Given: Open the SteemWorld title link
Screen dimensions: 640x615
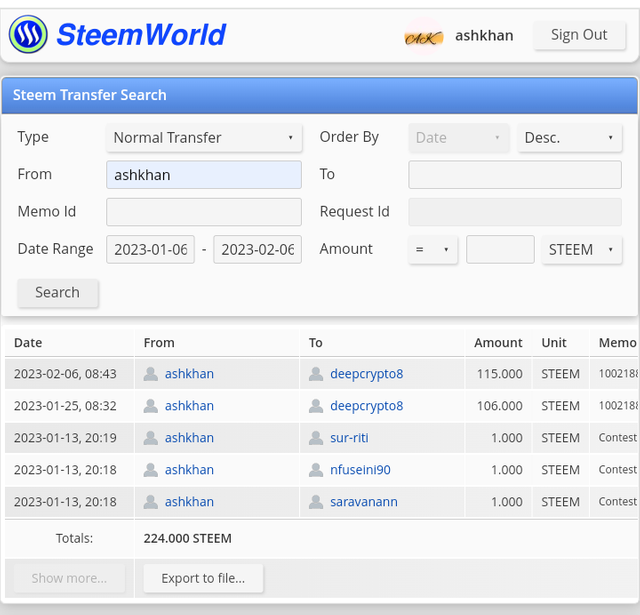Looking at the screenshot, I should 141,35.
